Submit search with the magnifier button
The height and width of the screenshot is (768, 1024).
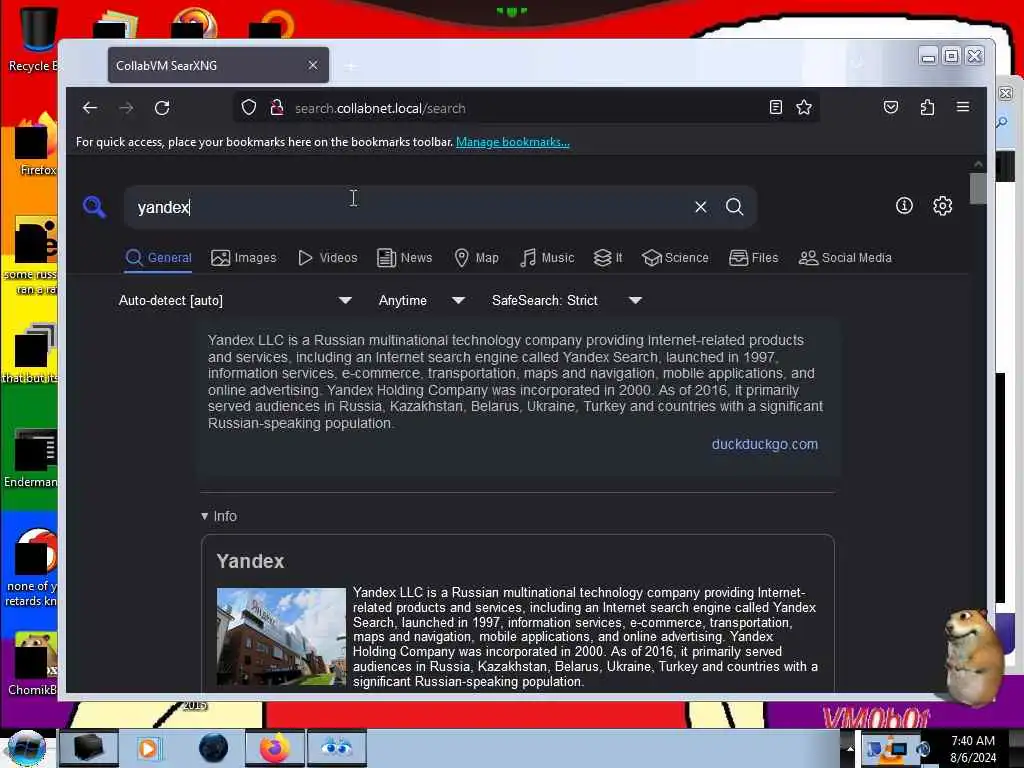[x=735, y=207]
